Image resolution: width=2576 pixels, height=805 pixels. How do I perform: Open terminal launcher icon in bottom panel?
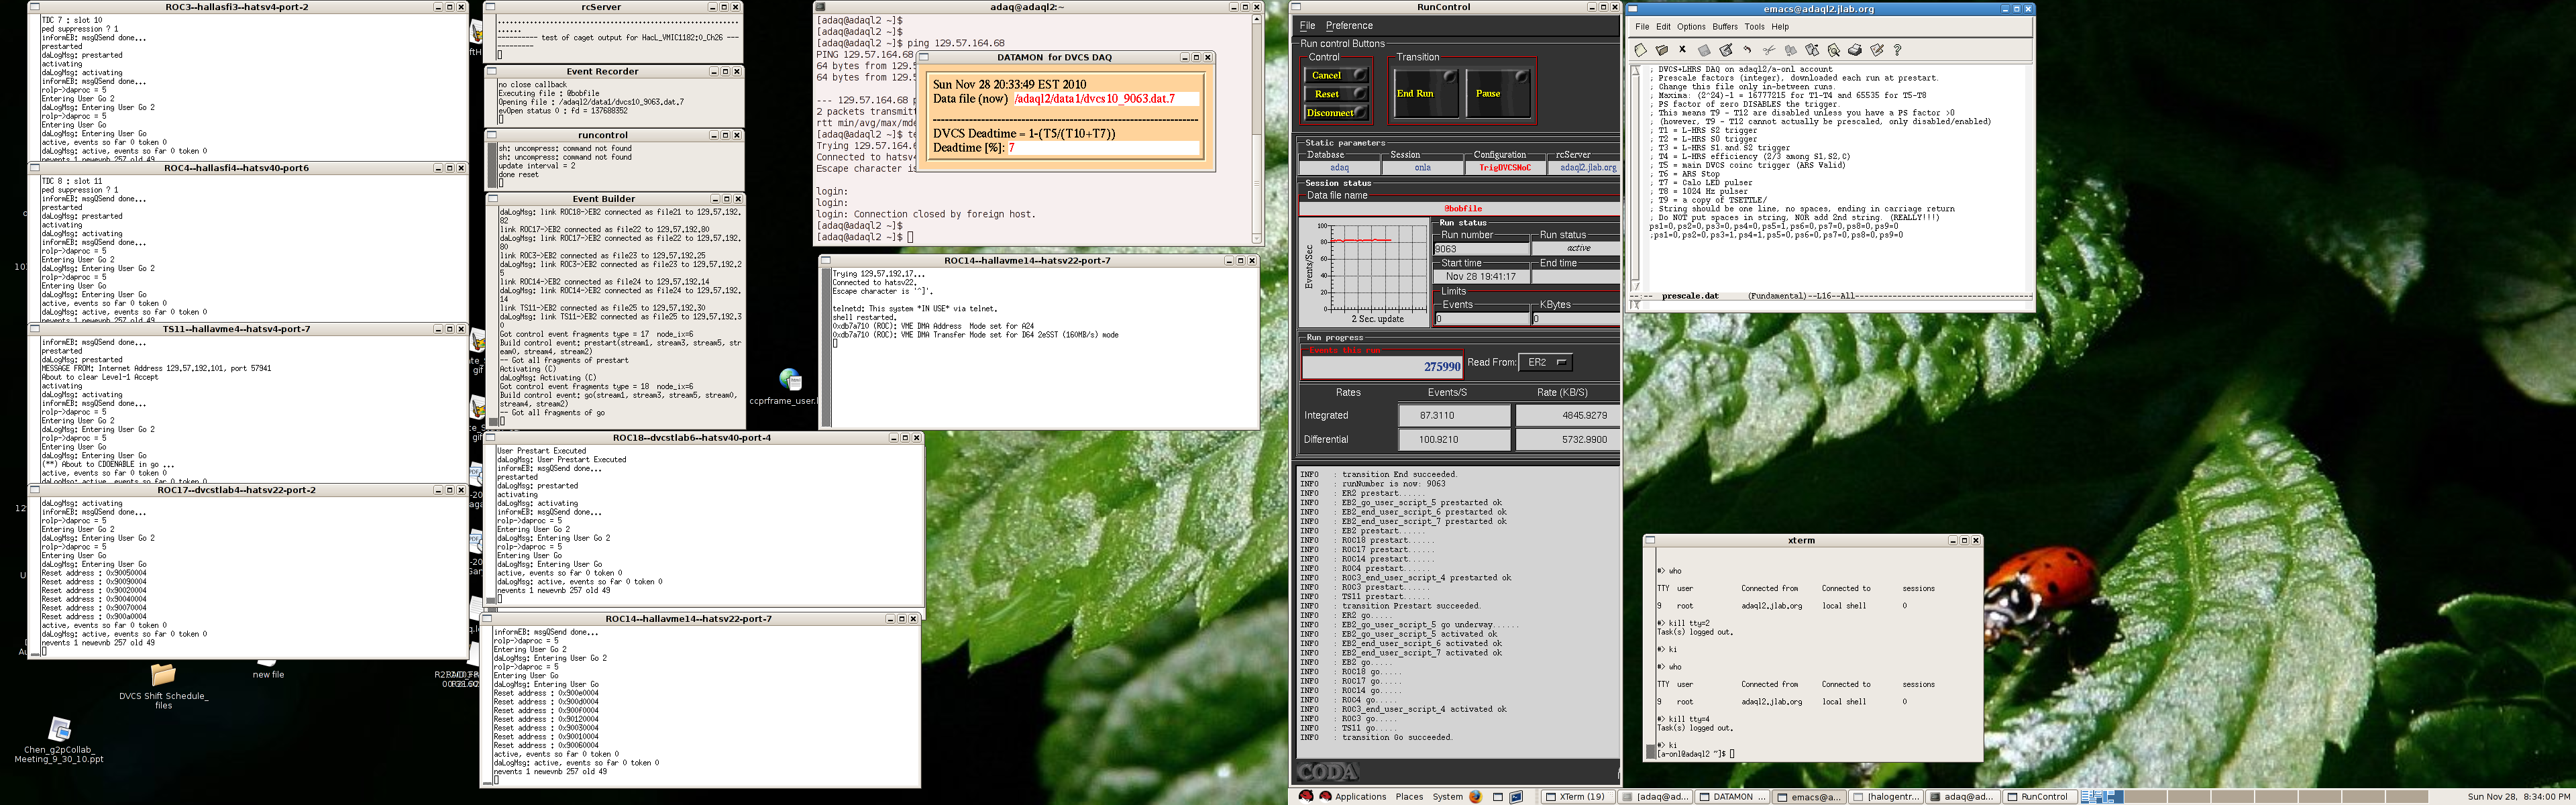(1517, 797)
